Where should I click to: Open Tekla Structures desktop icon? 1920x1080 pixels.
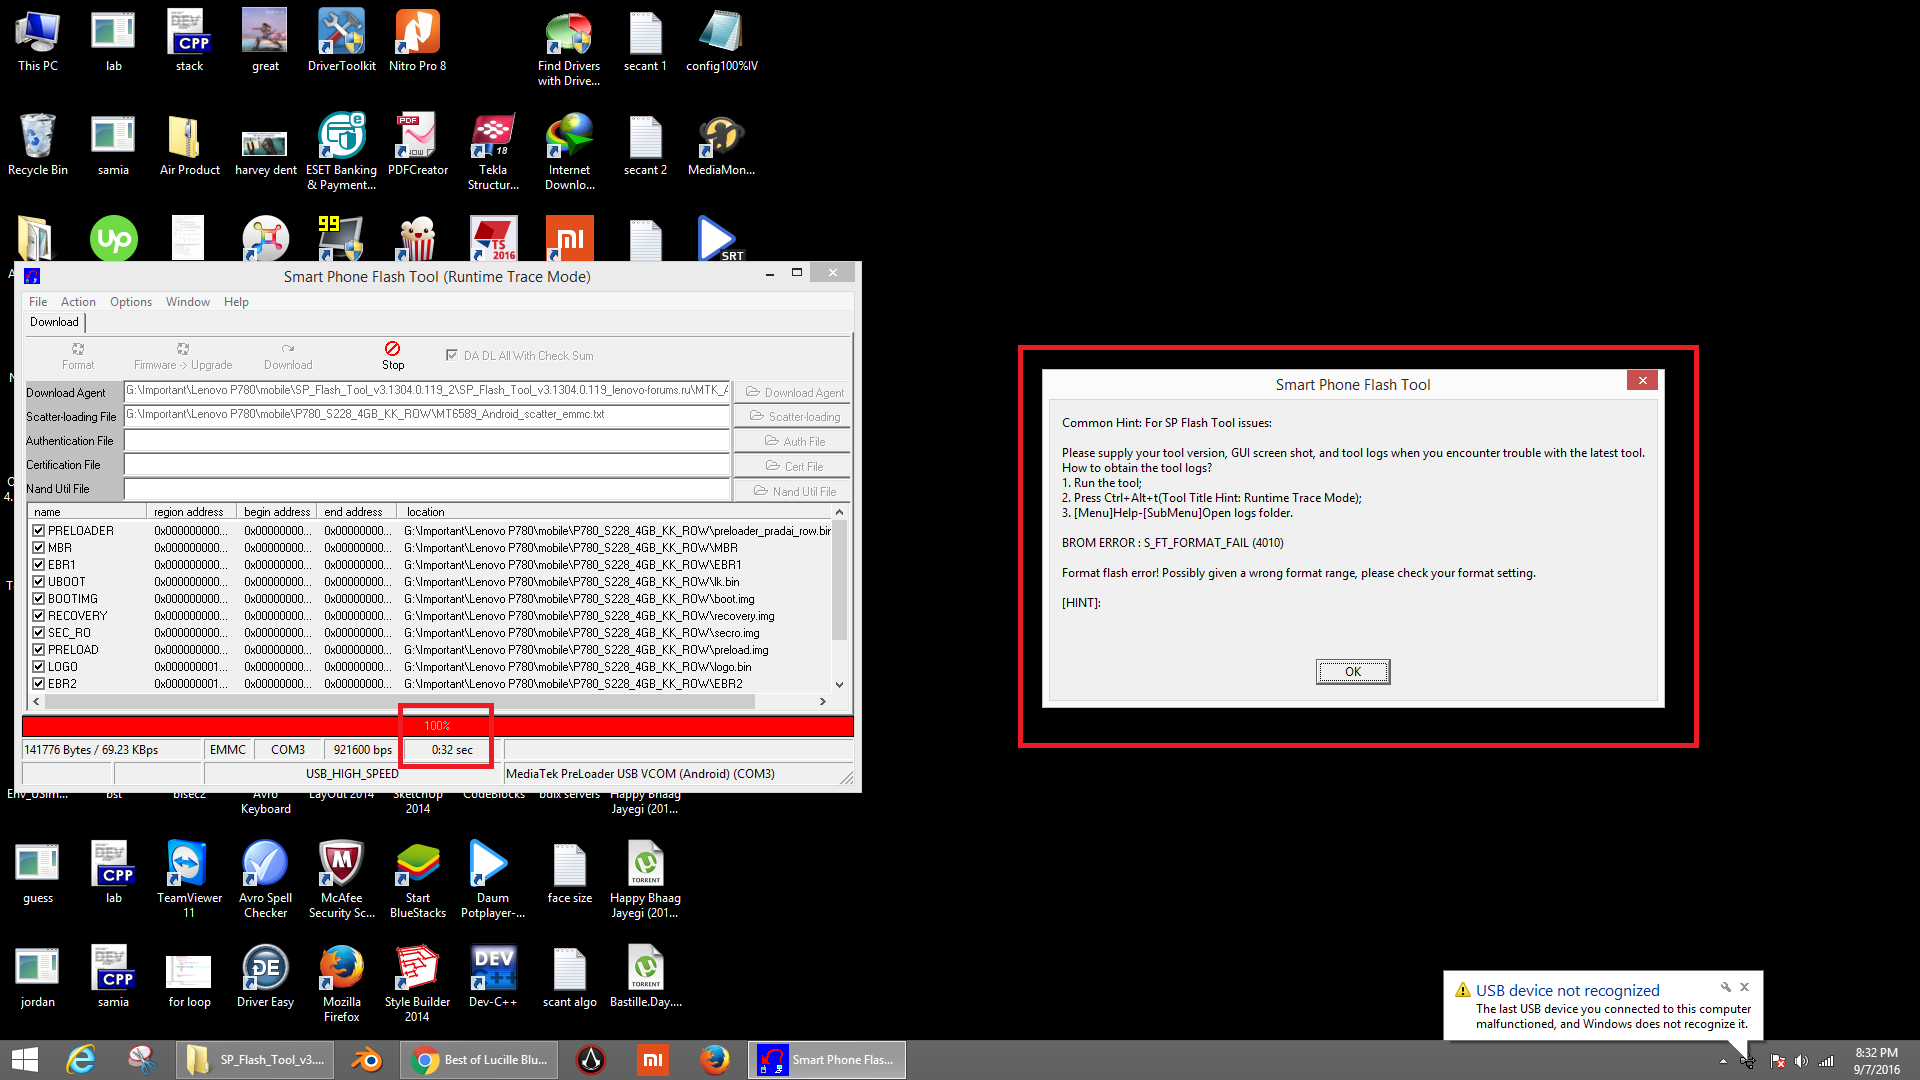point(493,152)
